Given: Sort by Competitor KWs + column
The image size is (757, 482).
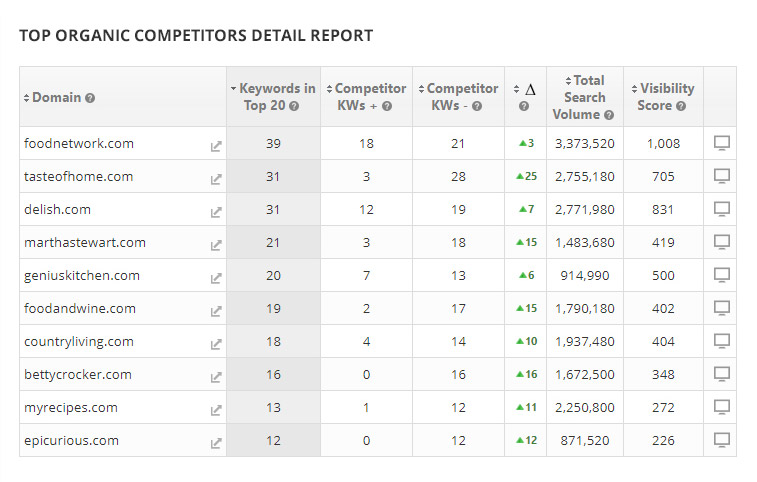Looking at the screenshot, I should [366, 97].
